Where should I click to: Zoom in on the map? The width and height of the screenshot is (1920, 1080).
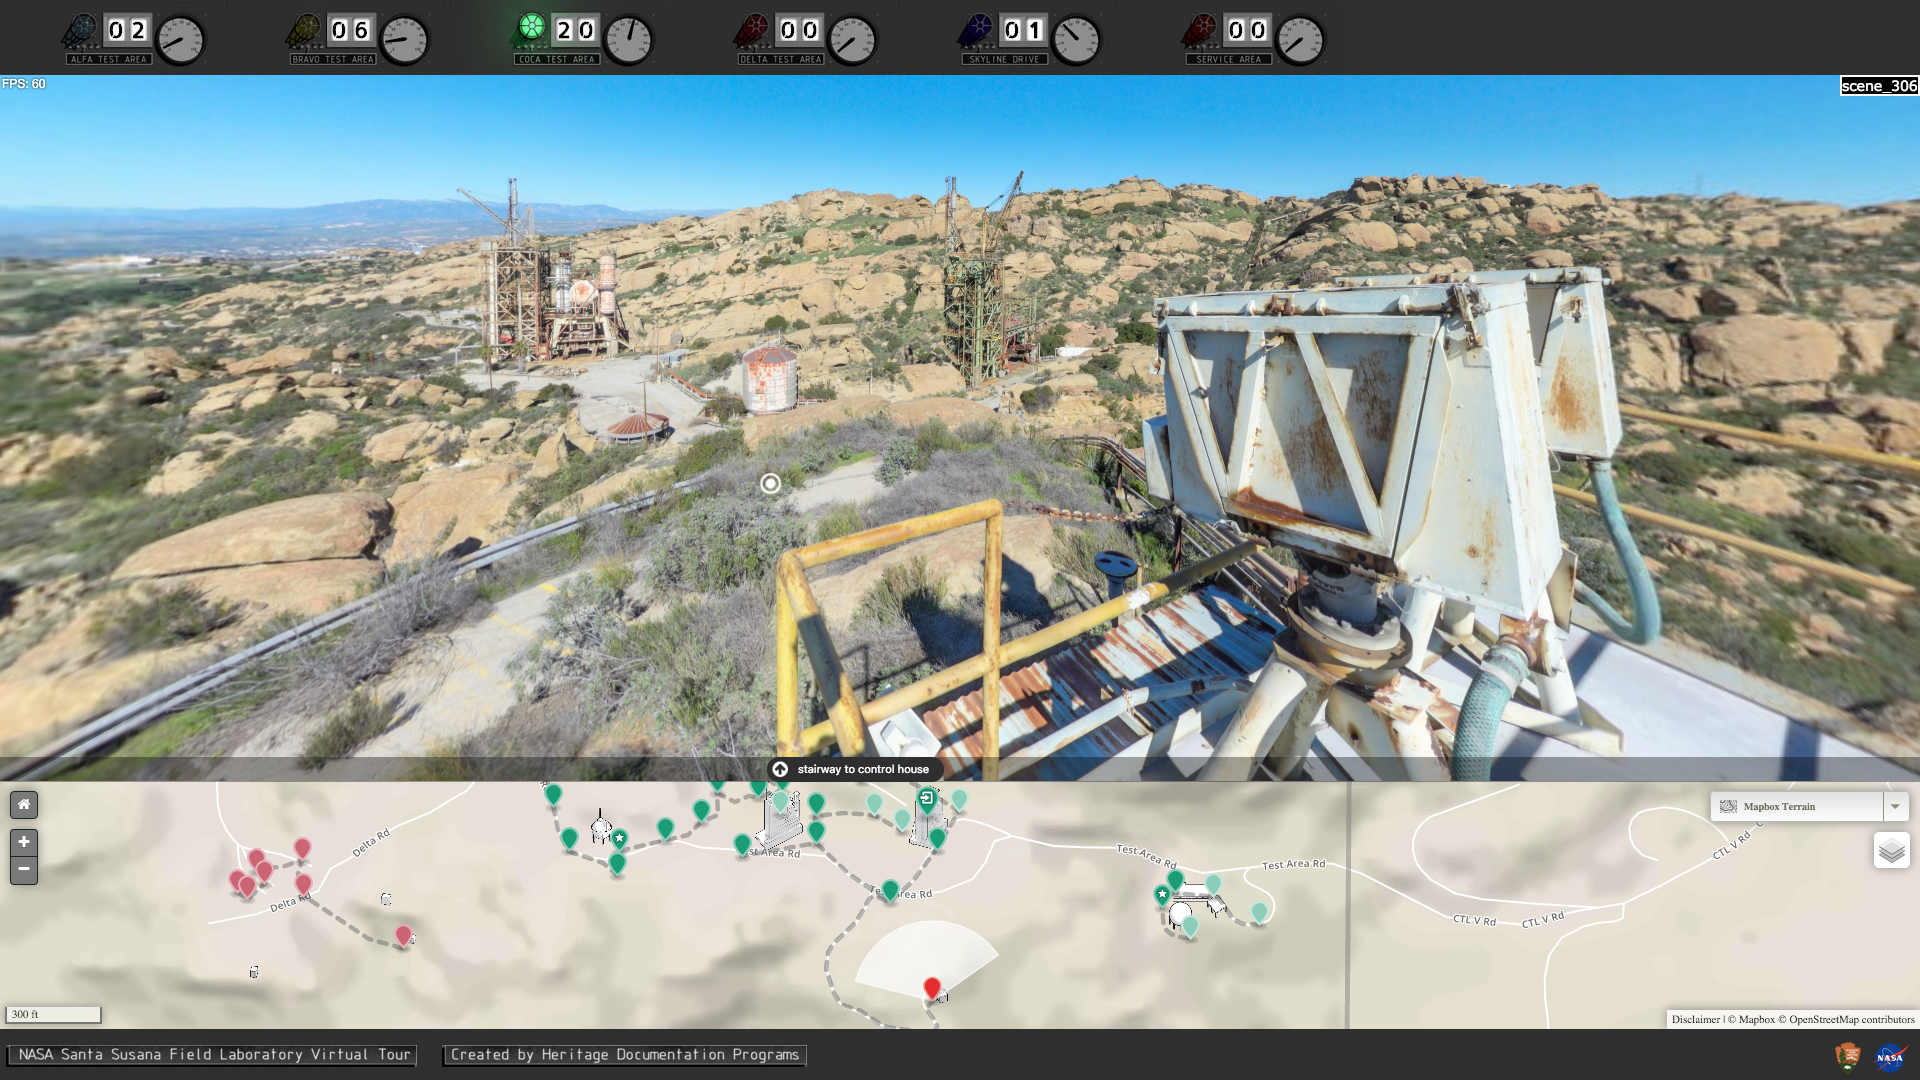click(x=24, y=842)
